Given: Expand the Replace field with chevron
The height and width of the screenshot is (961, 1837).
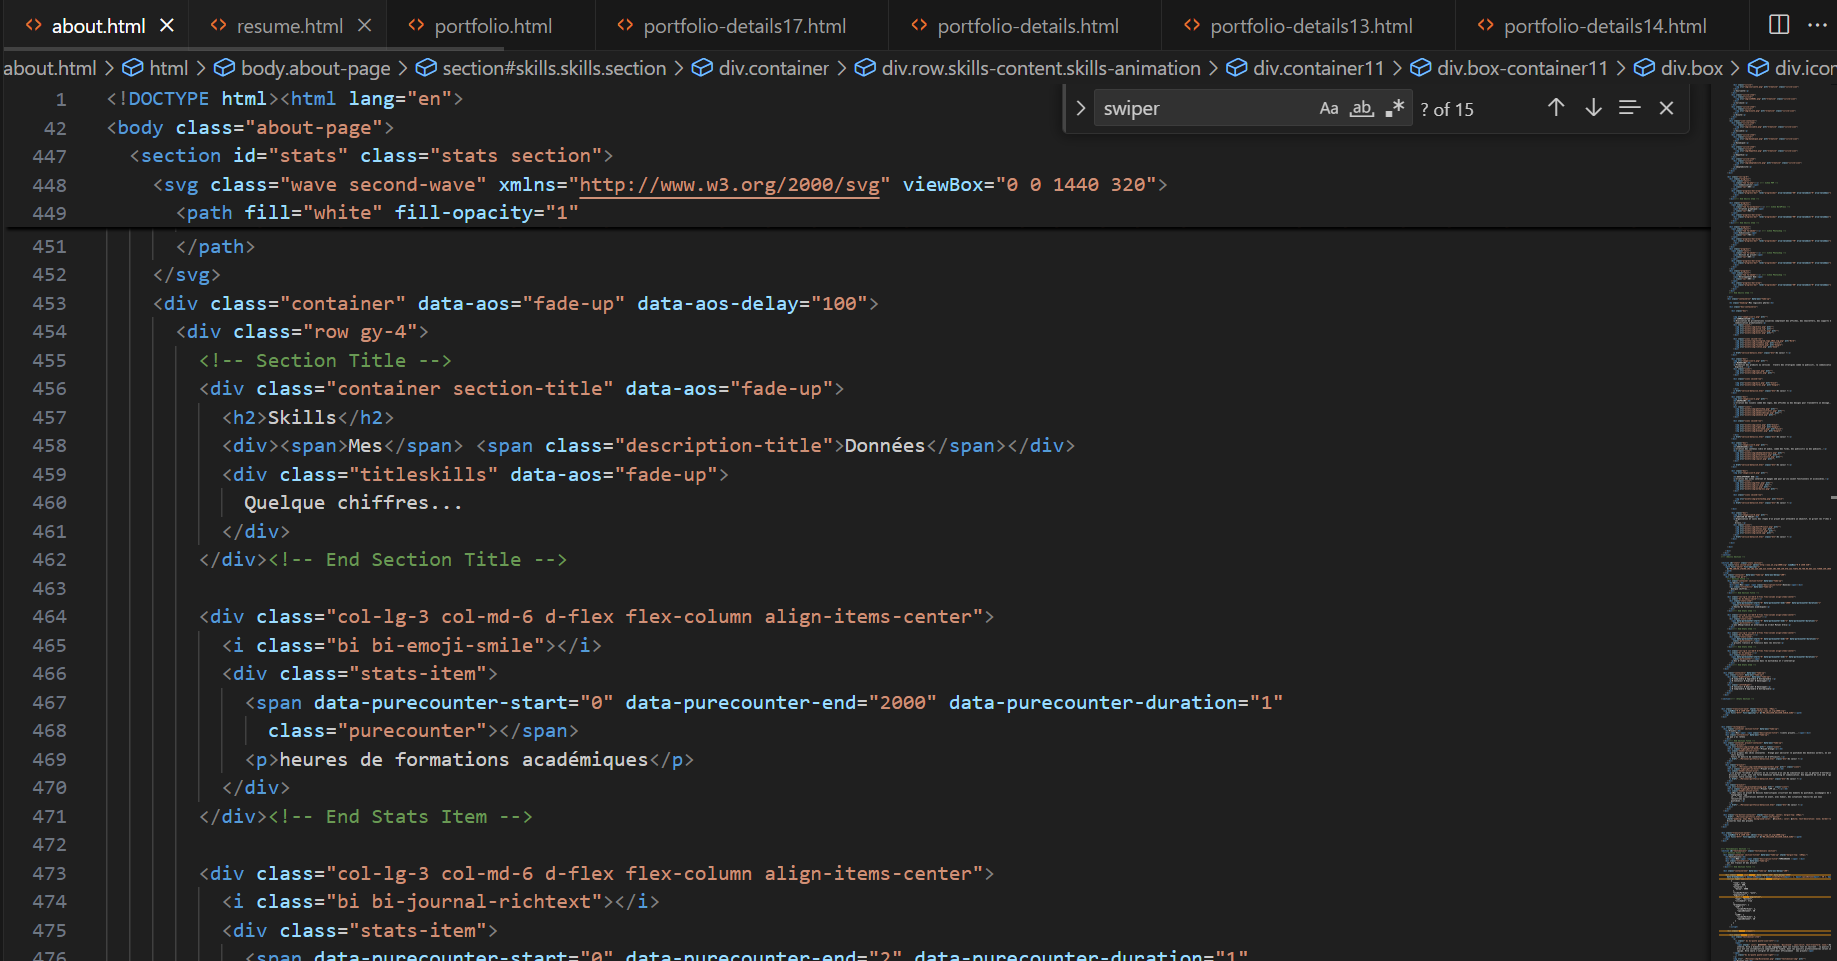Looking at the screenshot, I should click(x=1080, y=109).
